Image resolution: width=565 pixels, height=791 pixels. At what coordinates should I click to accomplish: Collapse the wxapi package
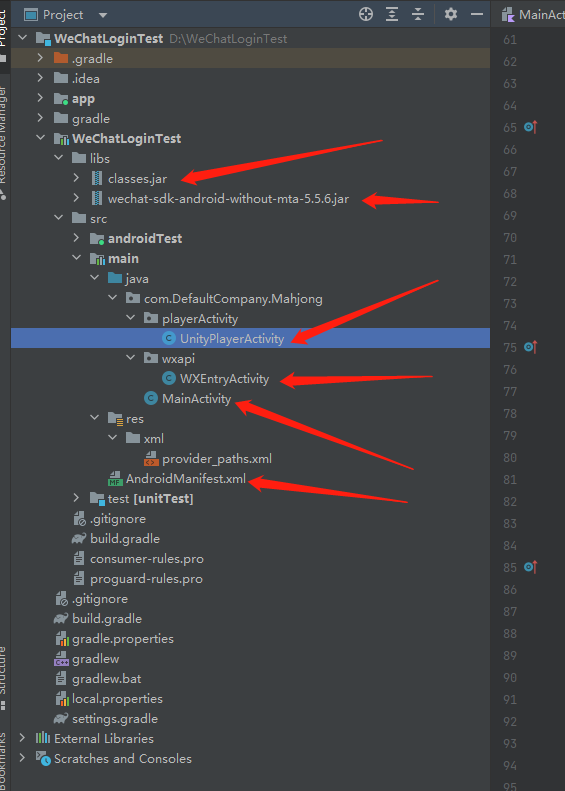click(131, 358)
